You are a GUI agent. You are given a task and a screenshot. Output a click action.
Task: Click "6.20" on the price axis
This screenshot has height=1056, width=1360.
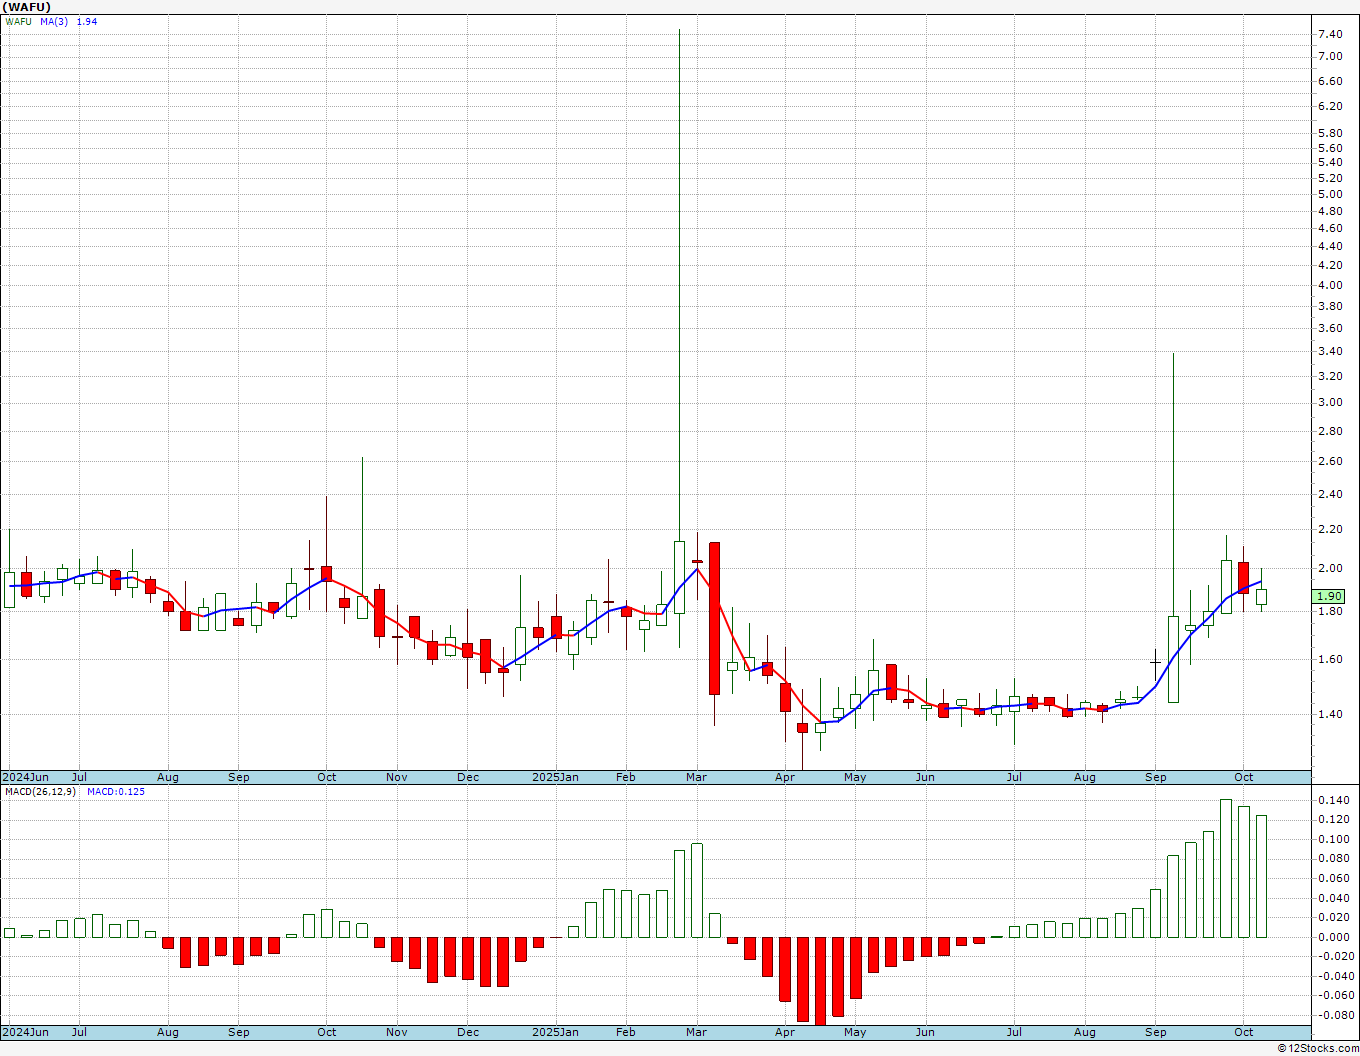tap(1330, 106)
